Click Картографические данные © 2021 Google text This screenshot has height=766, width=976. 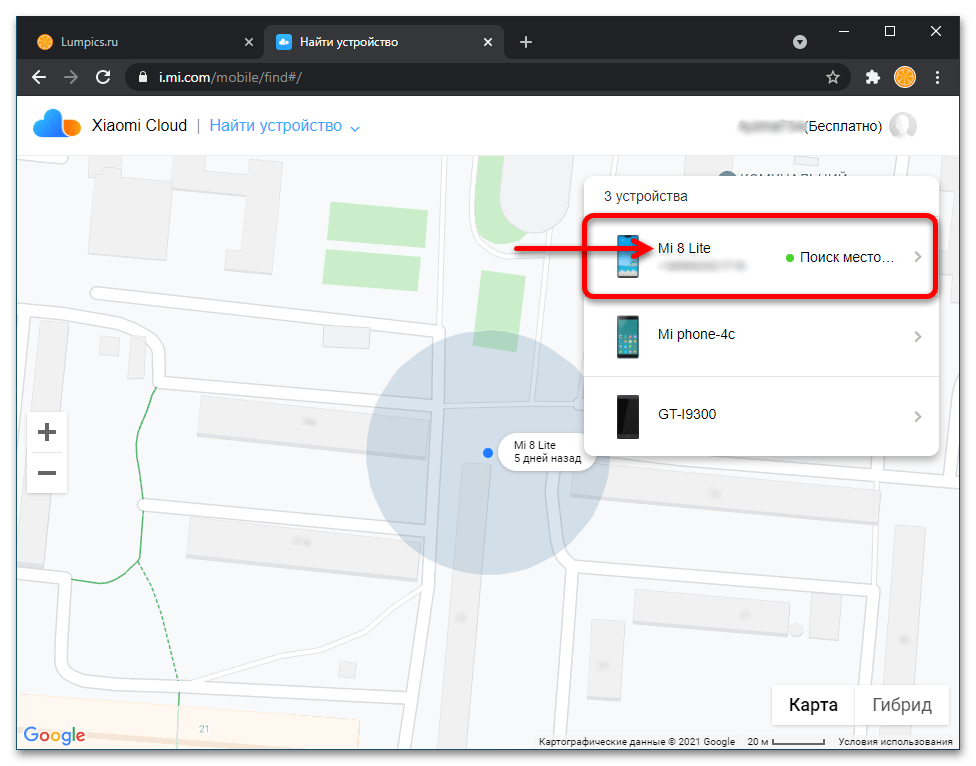click(637, 742)
